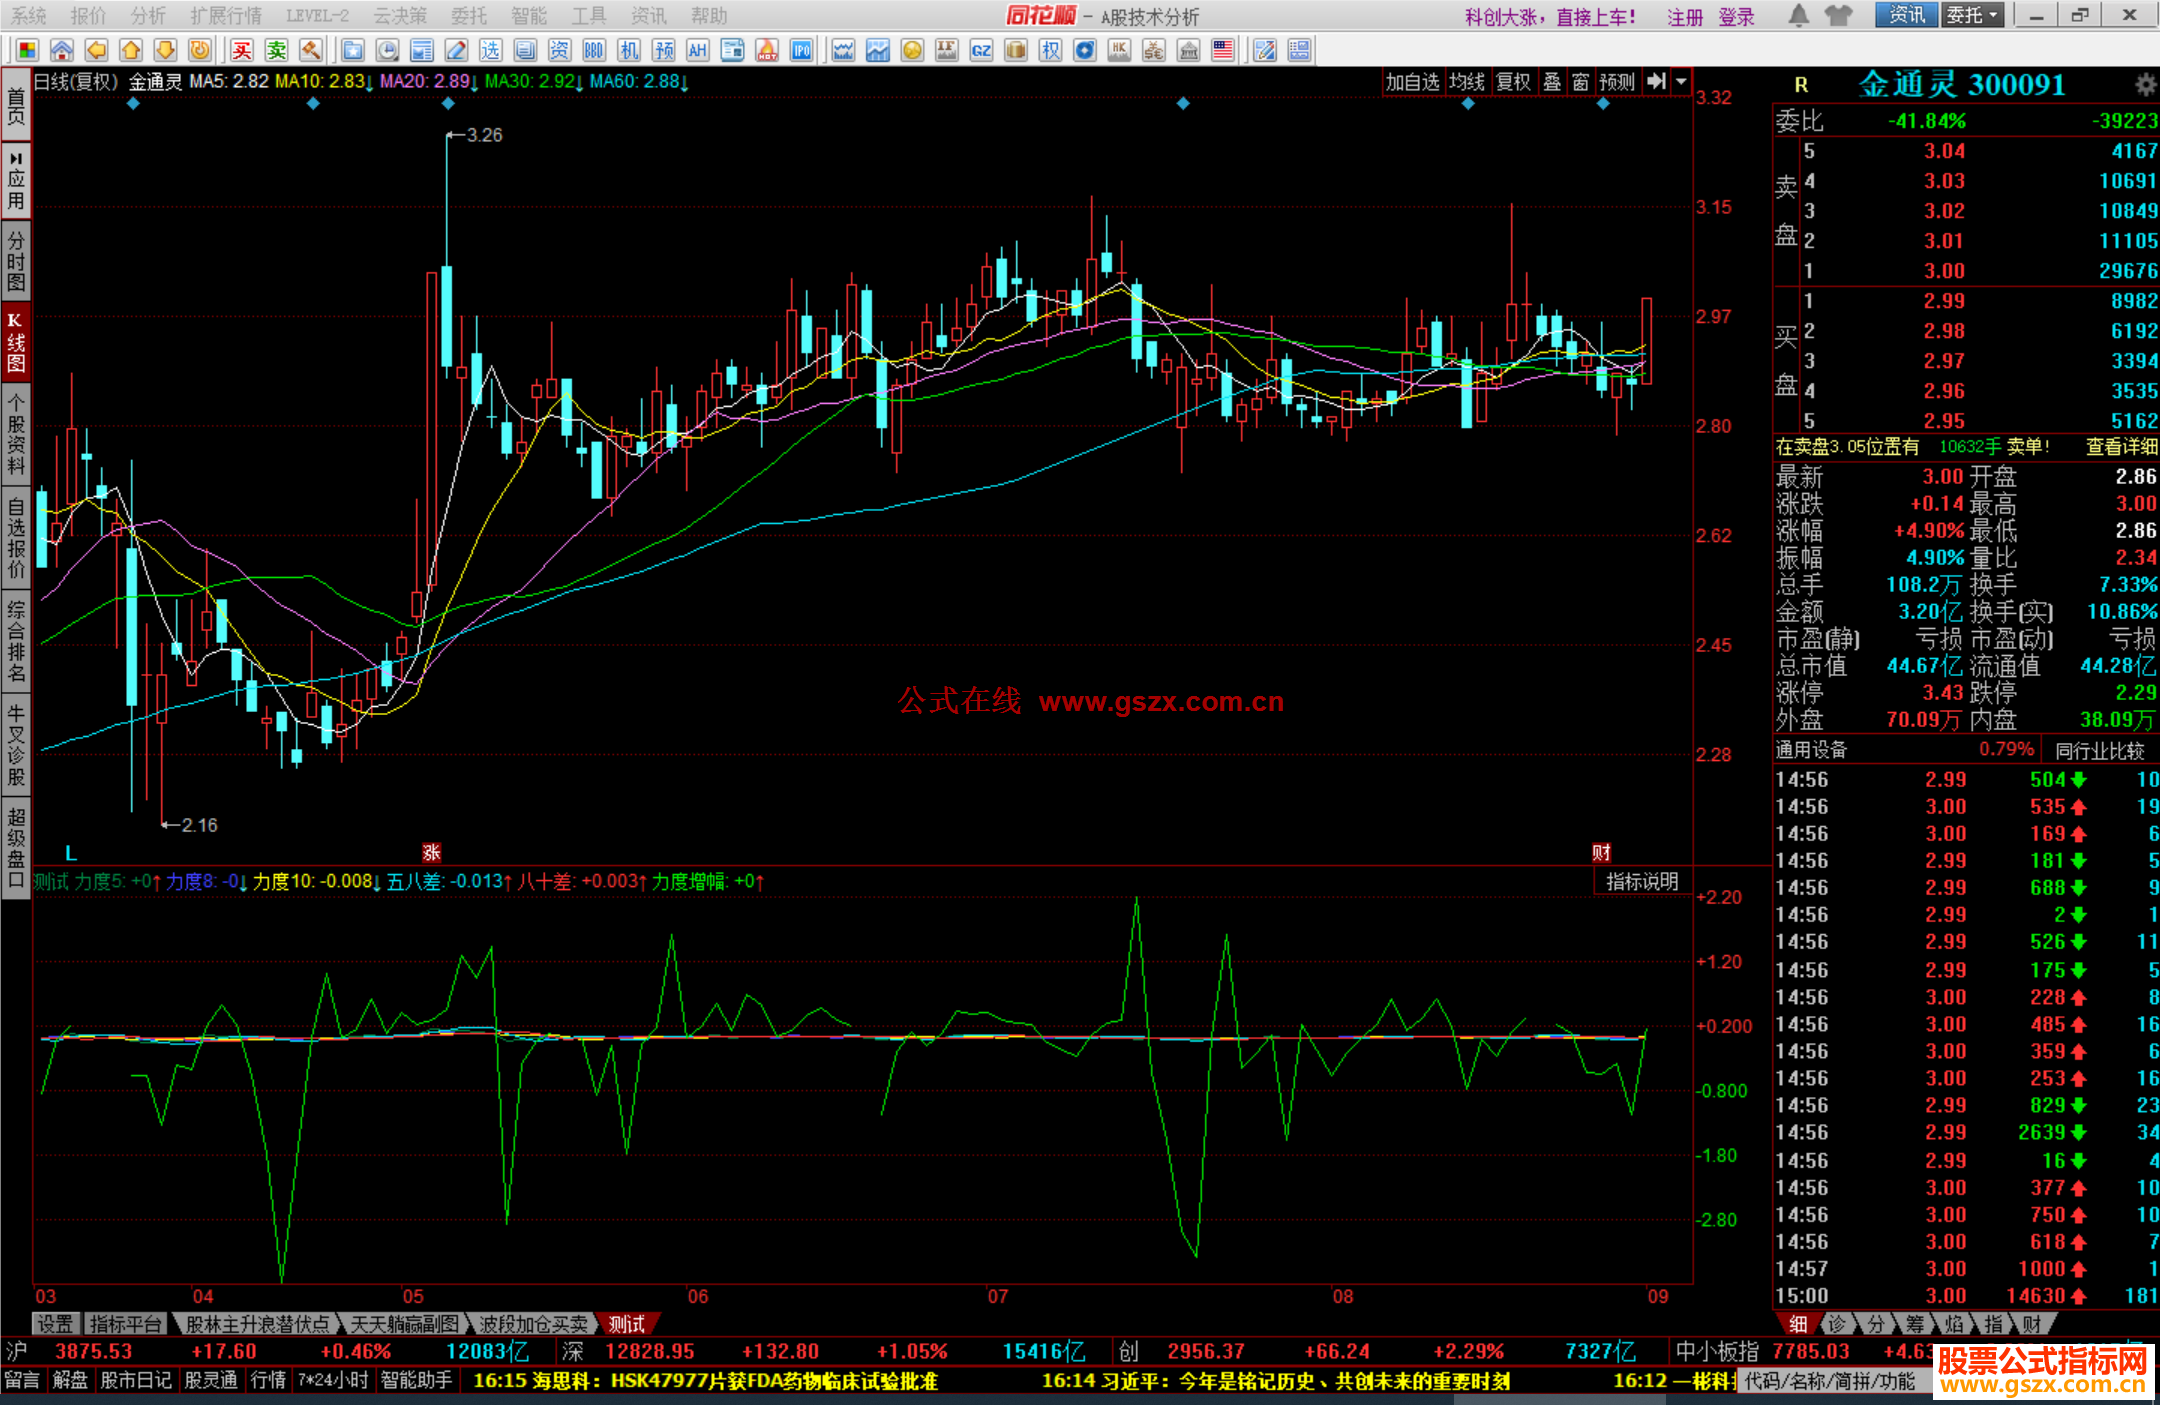This screenshot has height=1405, width=2160.
Task: Open the 分析 menu
Action: [148, 16]
